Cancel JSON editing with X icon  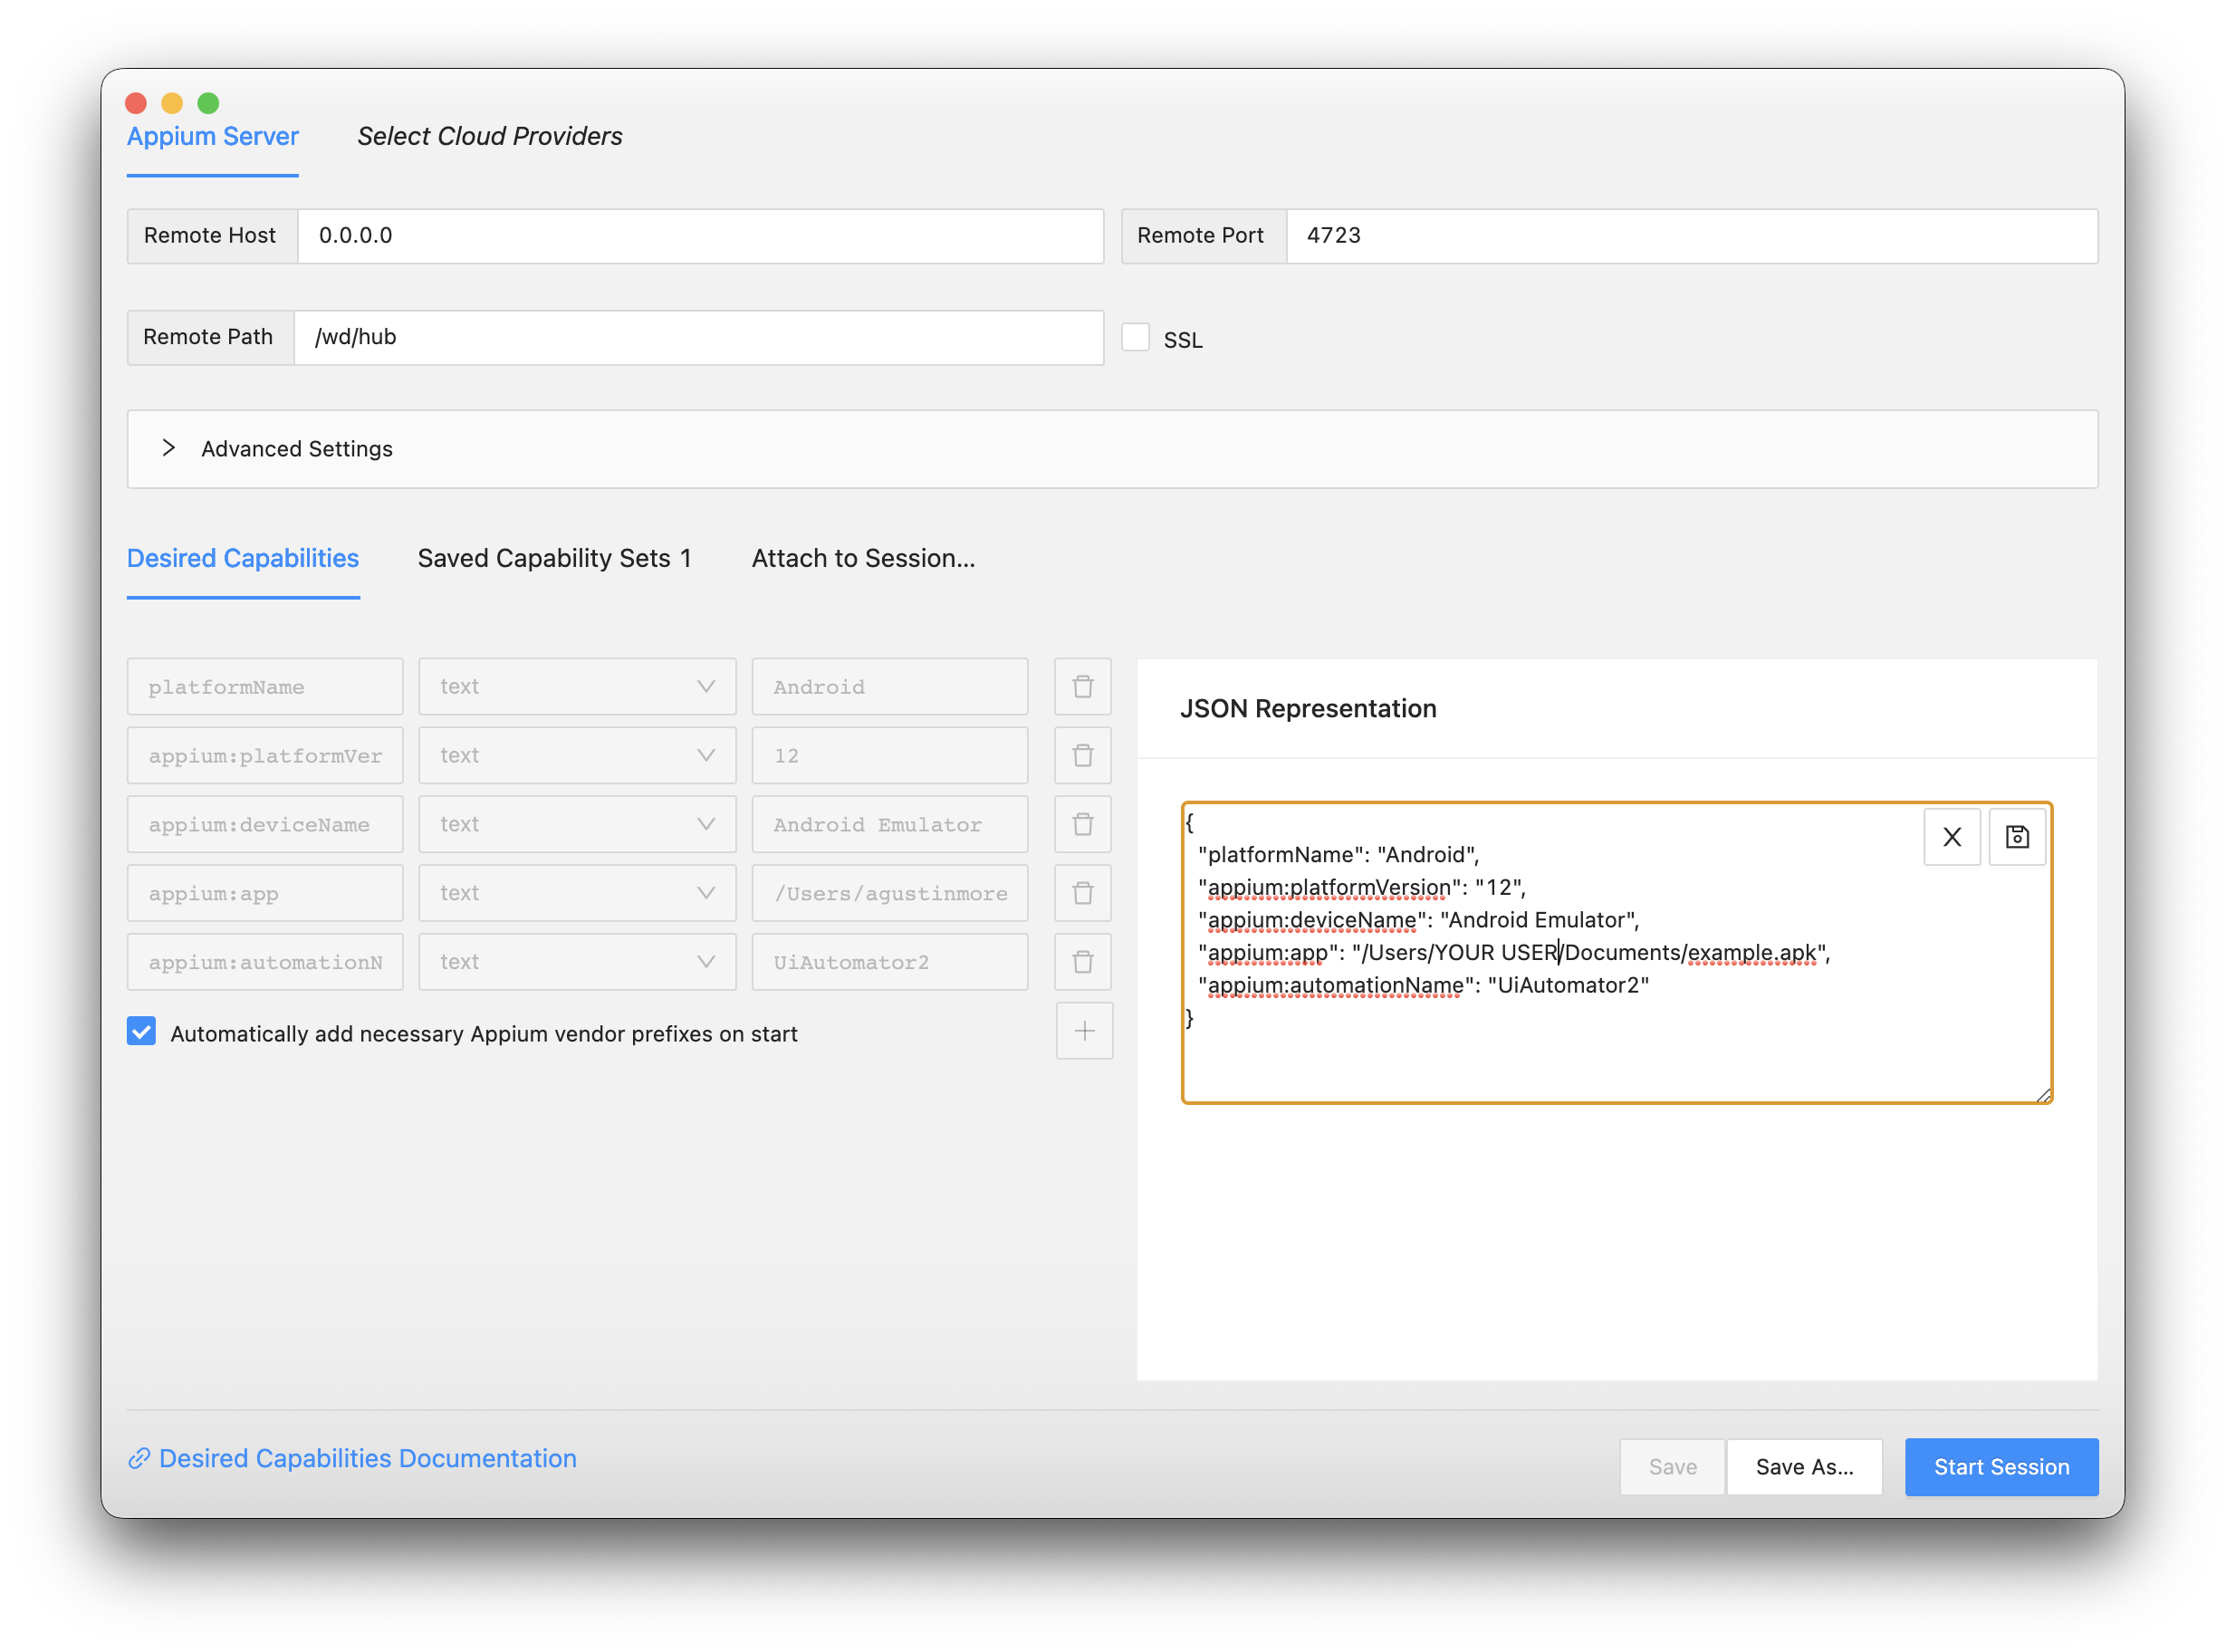coord(1951,837)
